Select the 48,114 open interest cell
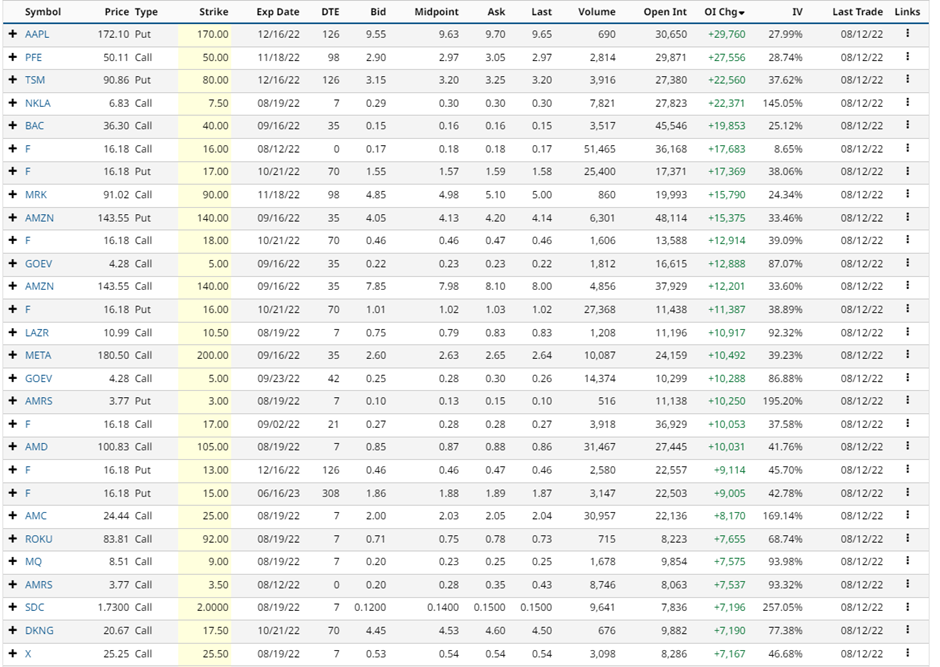This screenshot has width=940, height=667. 671,218
